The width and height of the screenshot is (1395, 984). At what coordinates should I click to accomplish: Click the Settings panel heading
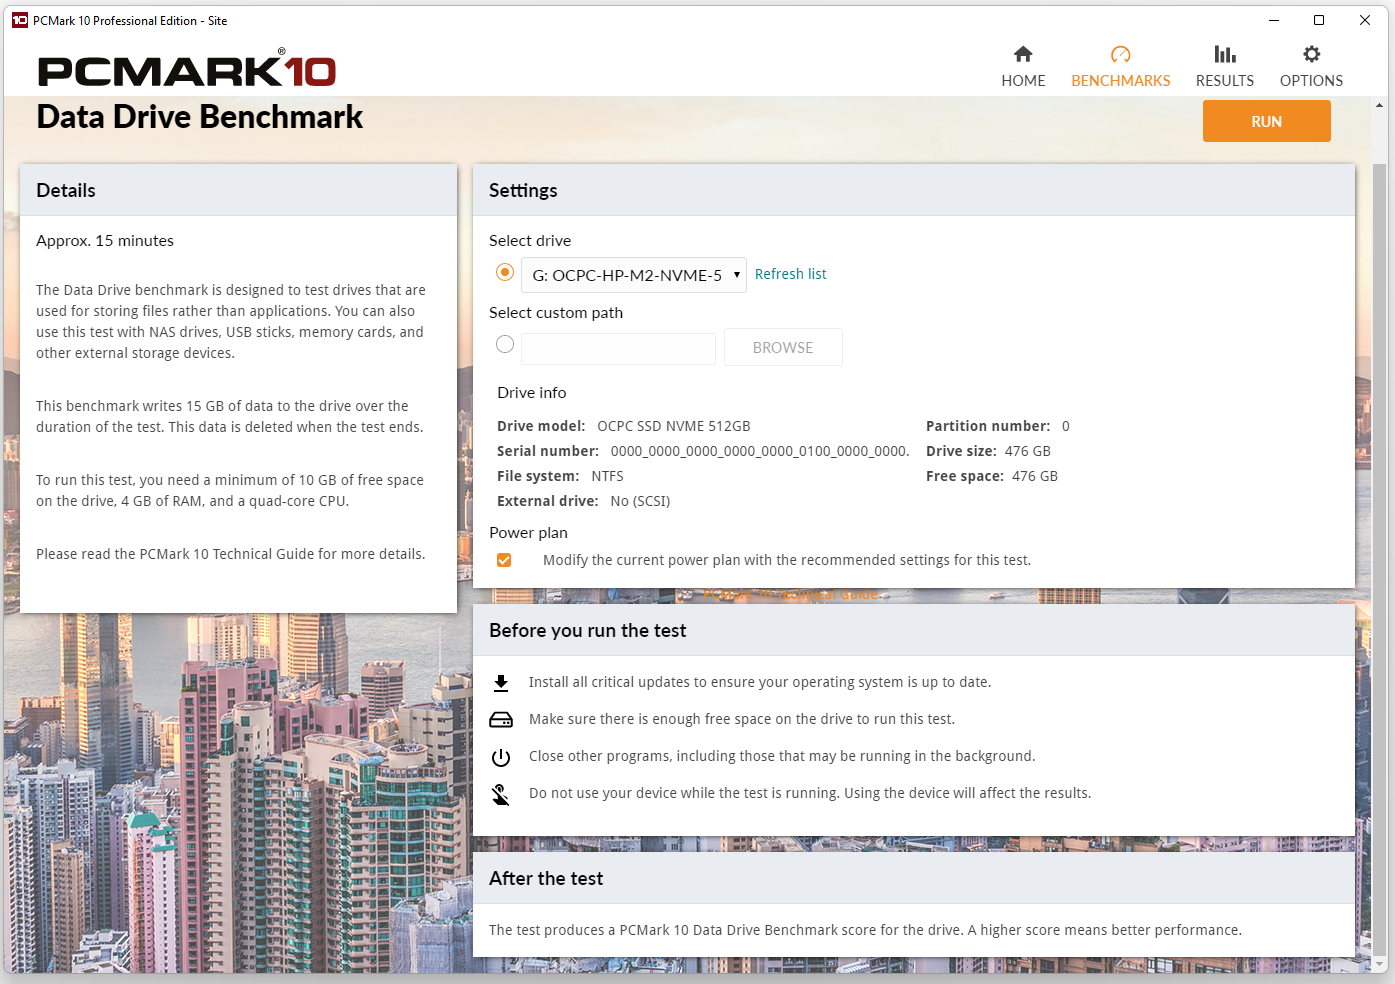(523, 191)
